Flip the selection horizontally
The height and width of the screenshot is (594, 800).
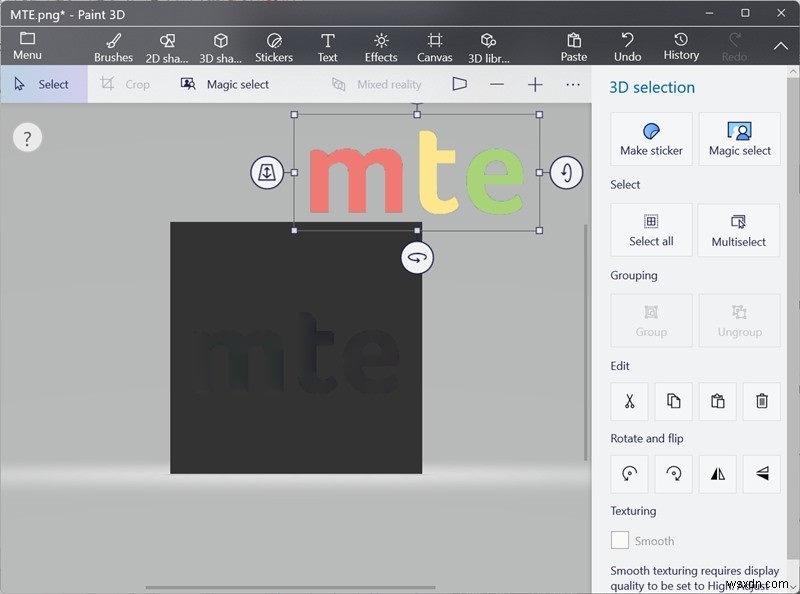coord(718,474)
